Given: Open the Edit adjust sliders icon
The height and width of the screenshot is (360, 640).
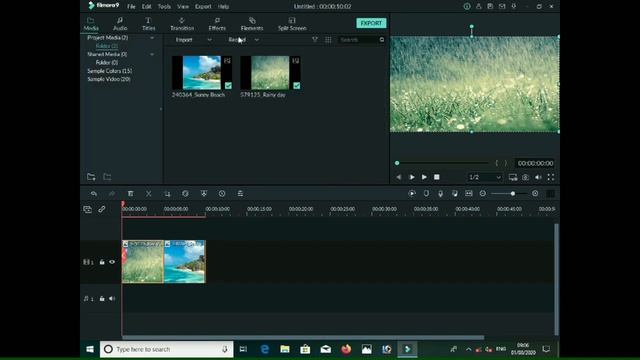Looking at the screenshot, I should point(240,193).
